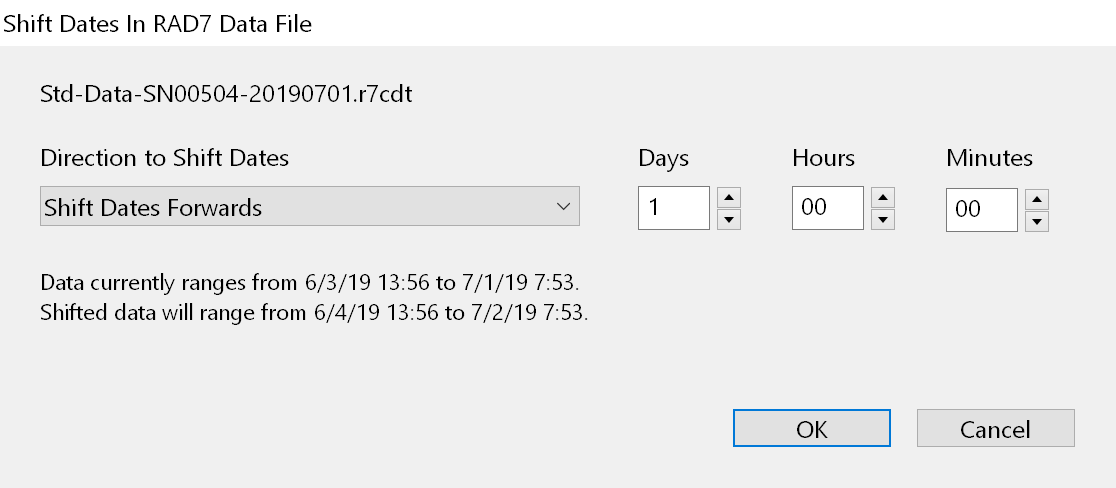This screenshot has width=1116, height=488.
Task: Increment the Hours spinner up arrow
Action: (883, 197)
